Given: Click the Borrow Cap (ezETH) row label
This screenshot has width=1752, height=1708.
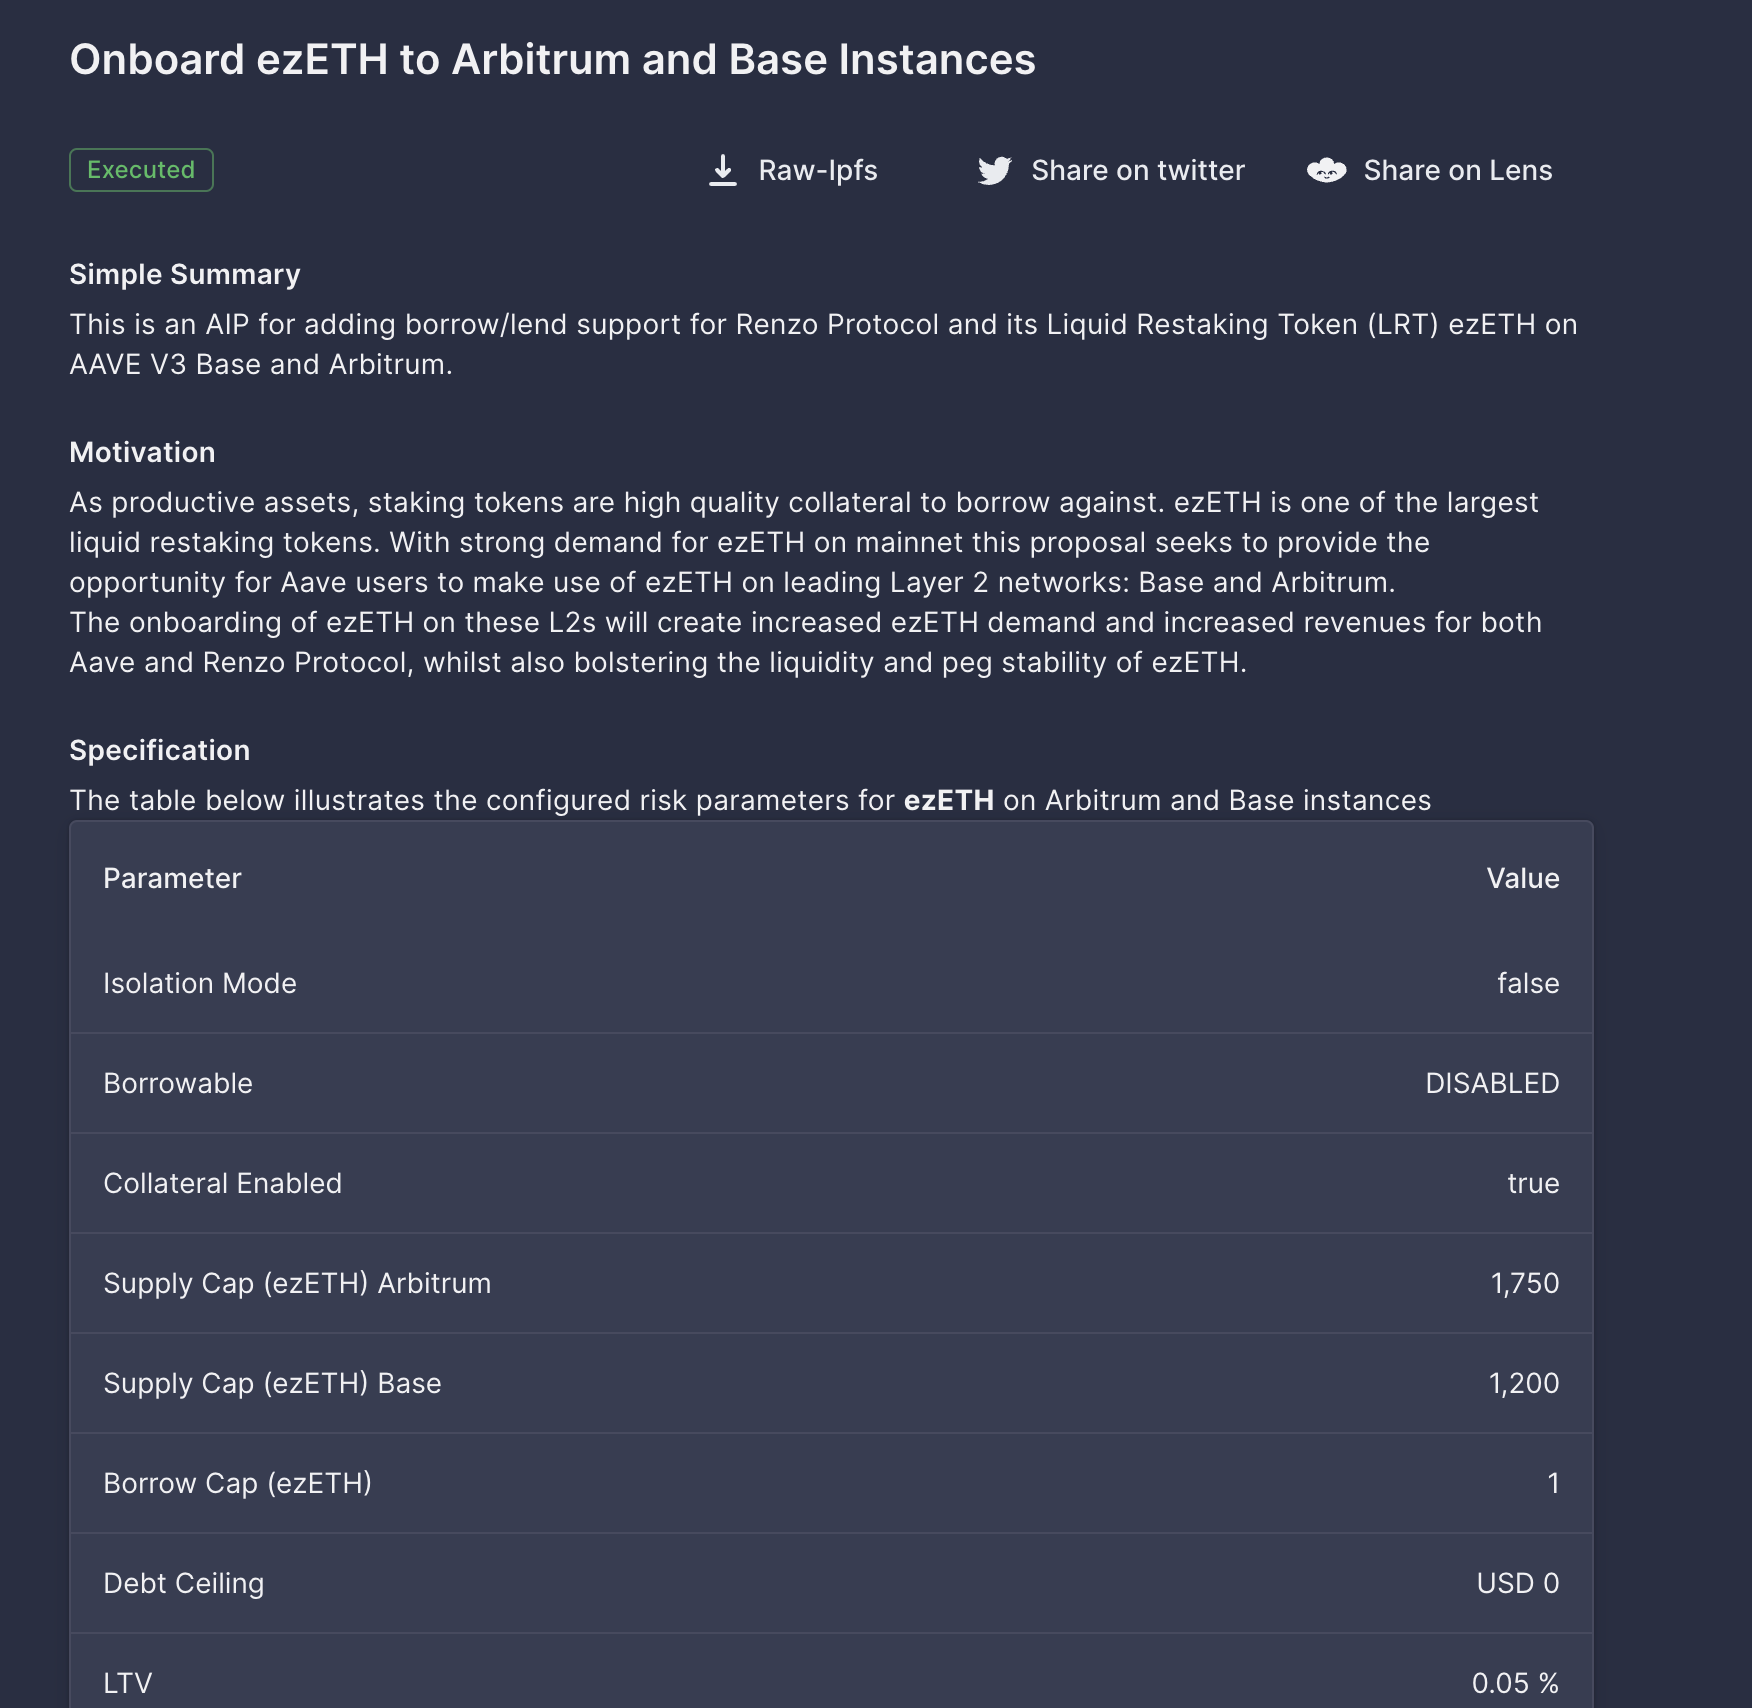Looking at the screenshot, I should pyautogui.click(x=237, y=1483).
